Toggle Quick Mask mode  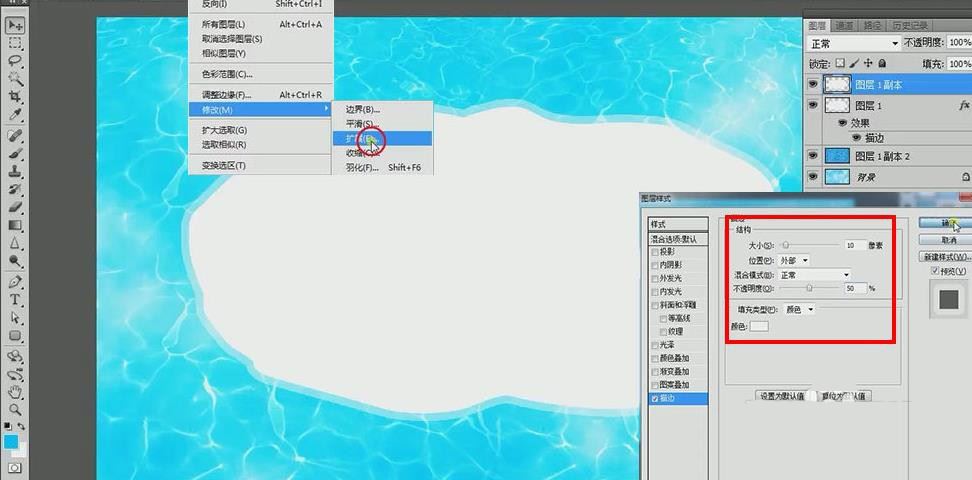click(x=15, y=467)
